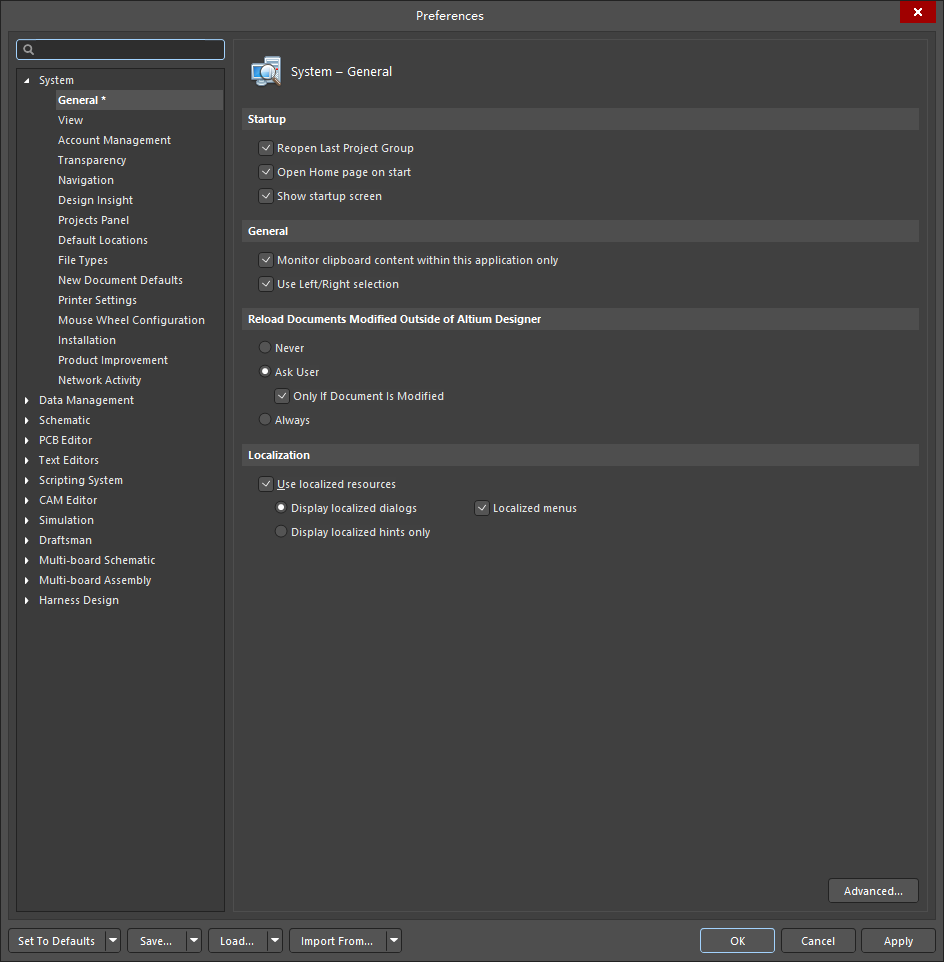Open Printer Settings page

[97, 300]
